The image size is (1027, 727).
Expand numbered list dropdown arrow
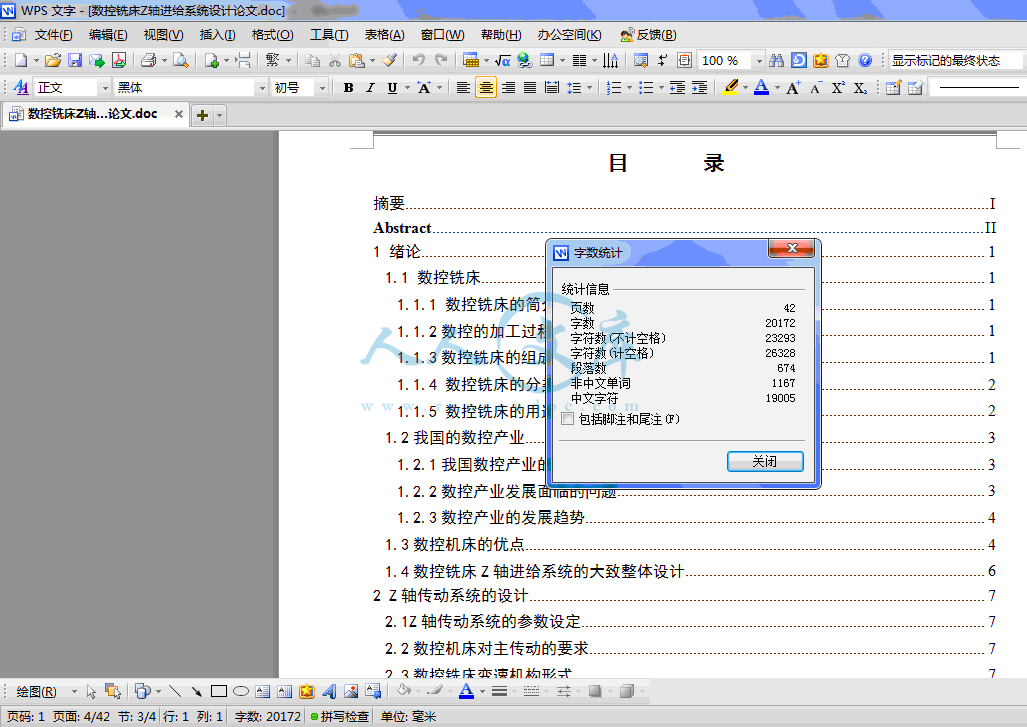[x=629, y=88]
